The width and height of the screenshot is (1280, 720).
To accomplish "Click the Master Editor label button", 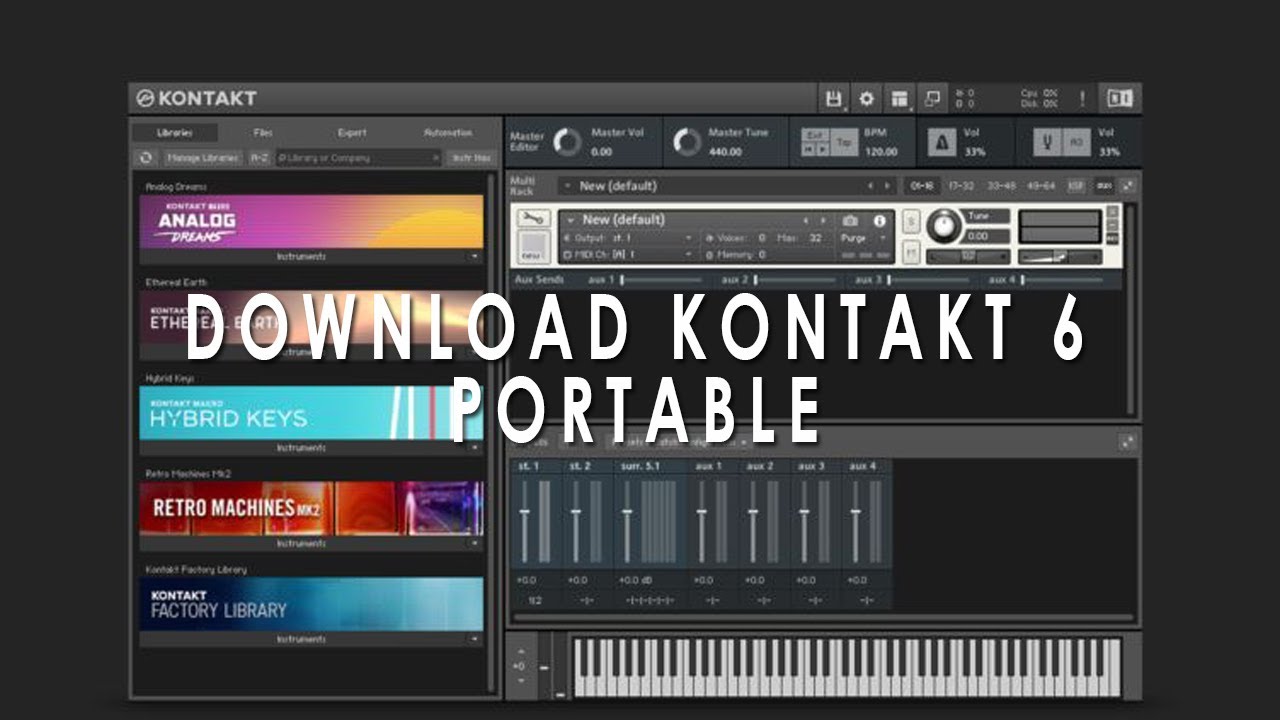I will (x=527, y=142).
